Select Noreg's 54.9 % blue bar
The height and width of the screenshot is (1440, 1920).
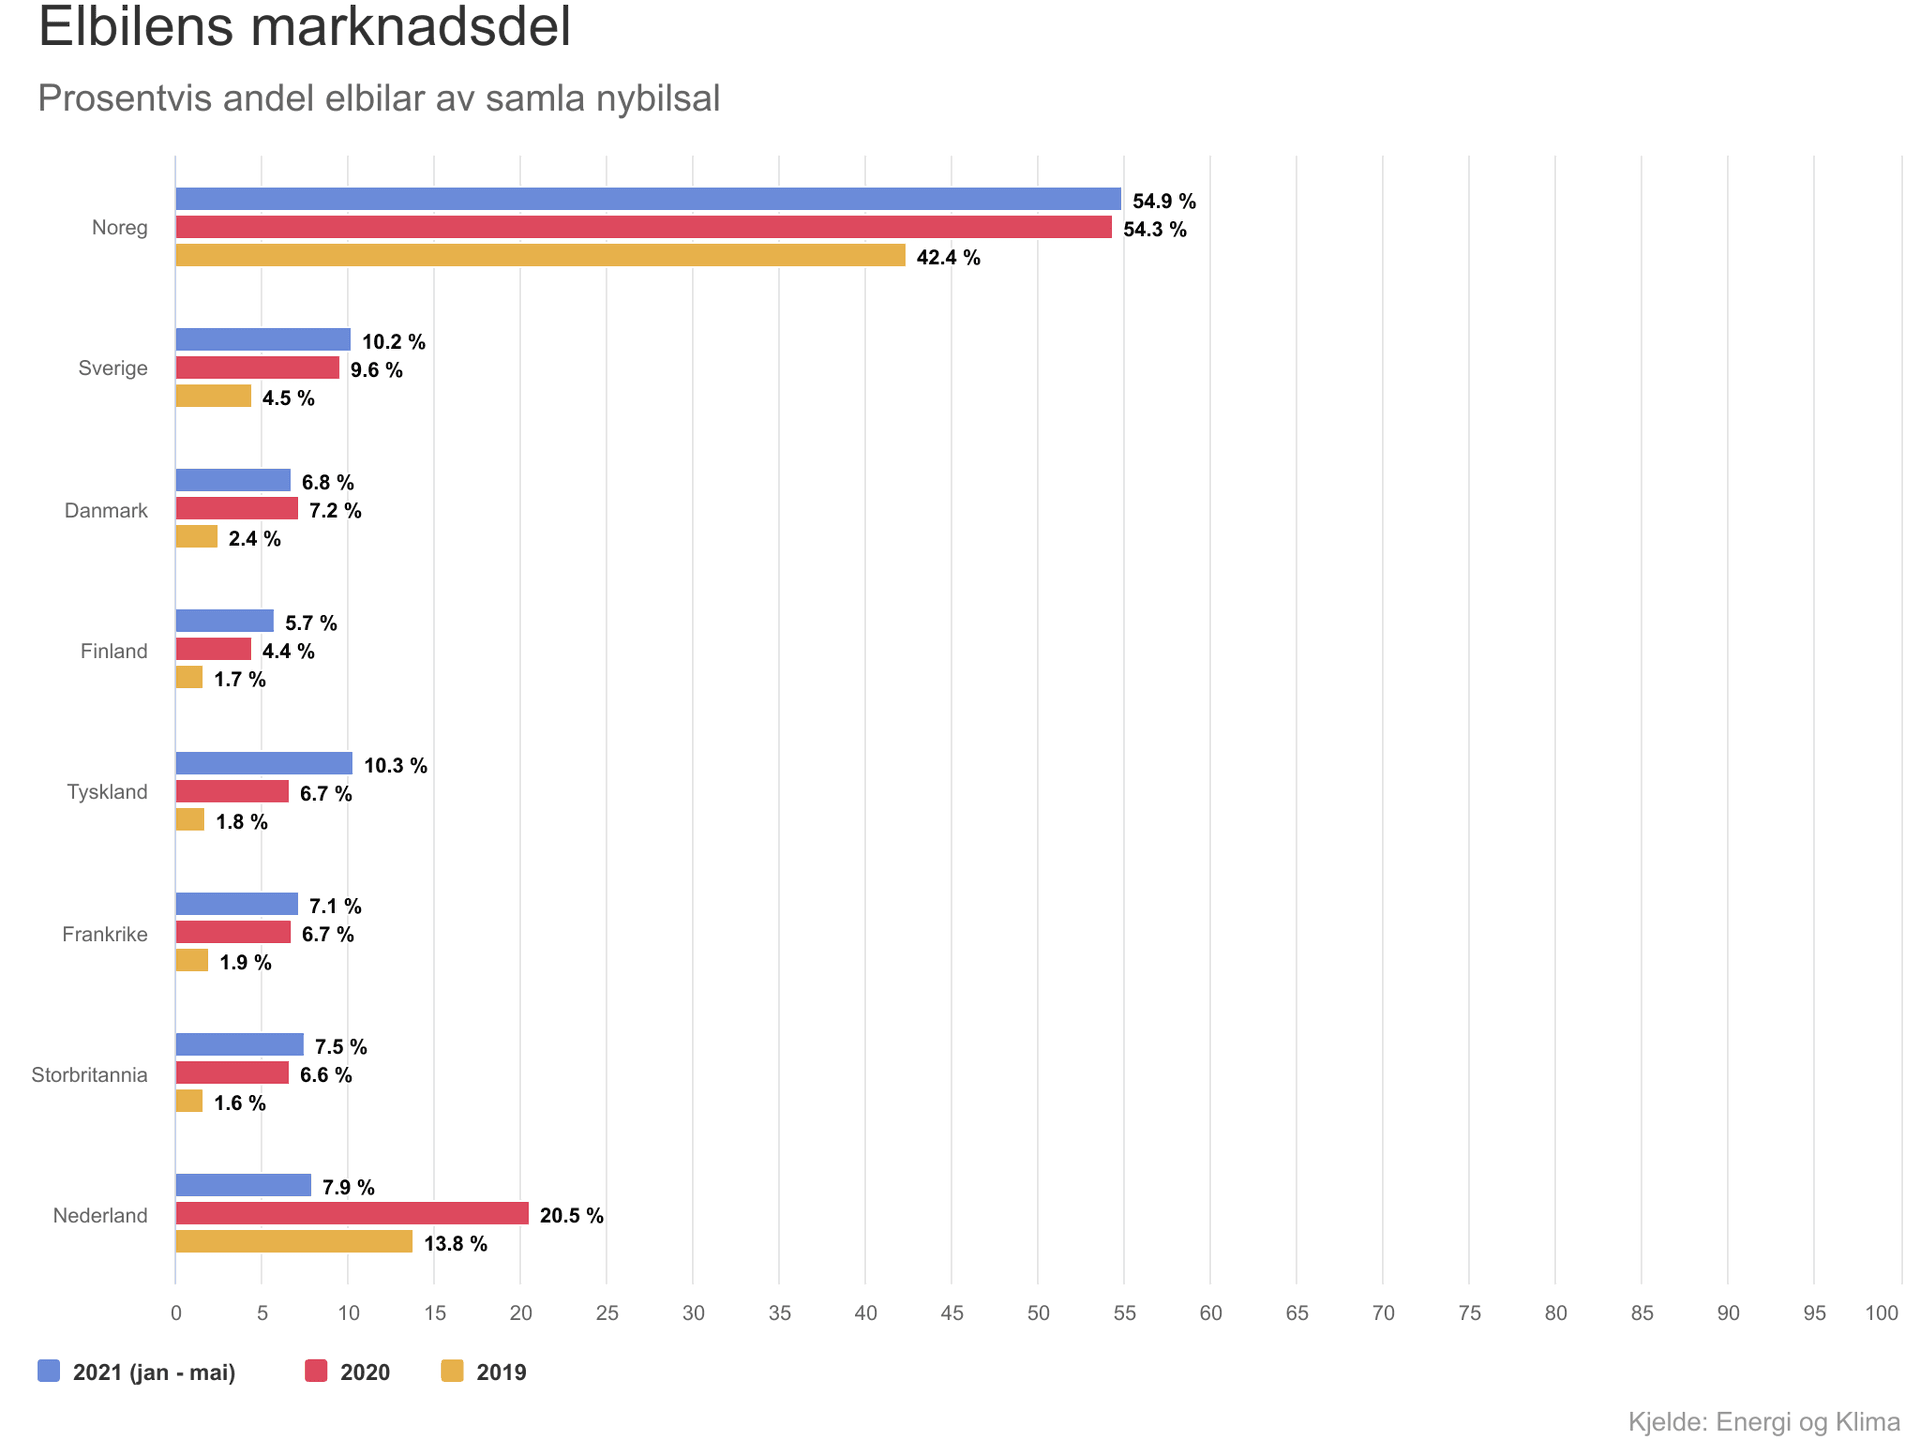tap(648, 199)
